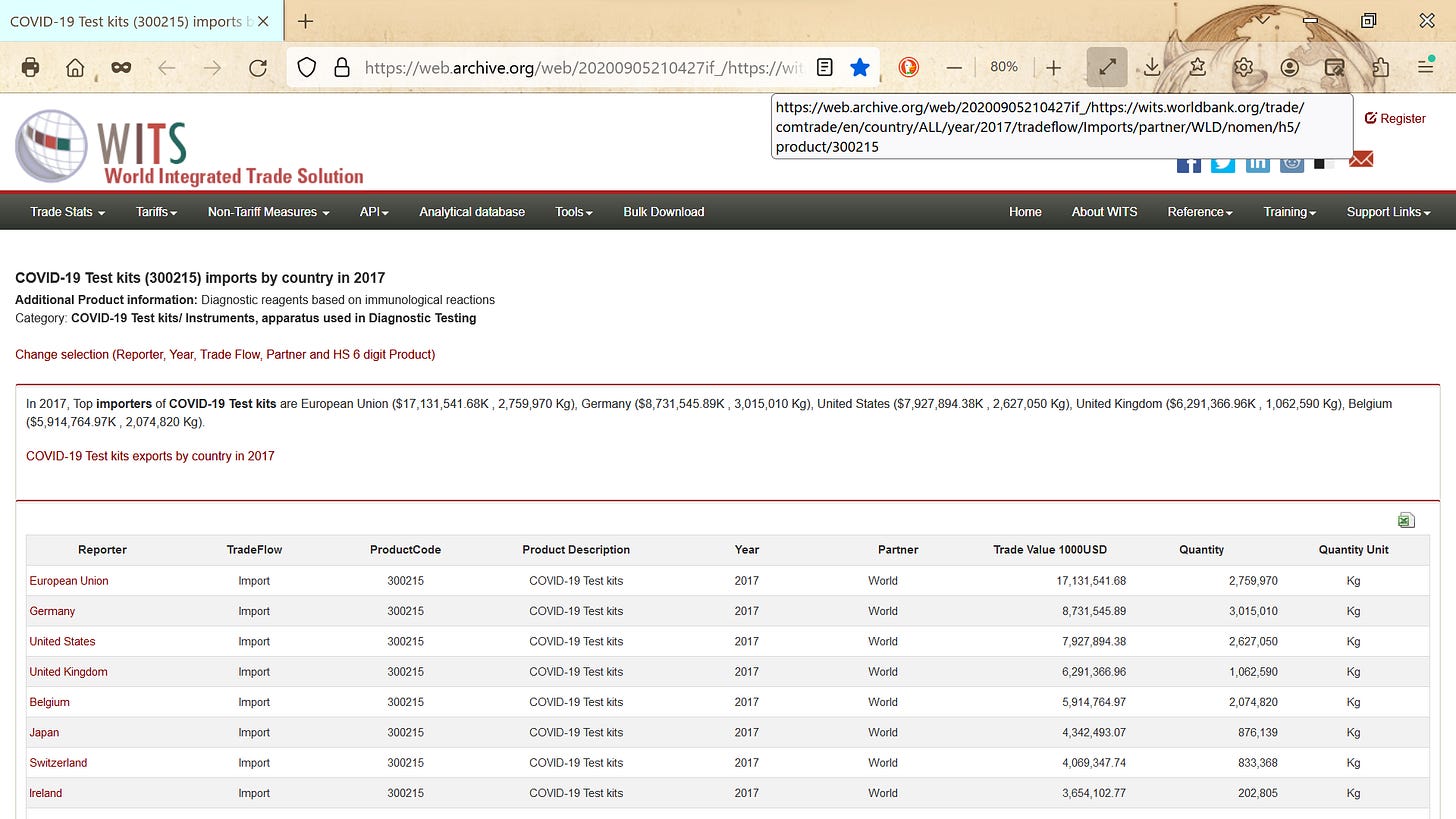Zoom out with minus button
This screenshot has height=819, width=1456.
954,67
